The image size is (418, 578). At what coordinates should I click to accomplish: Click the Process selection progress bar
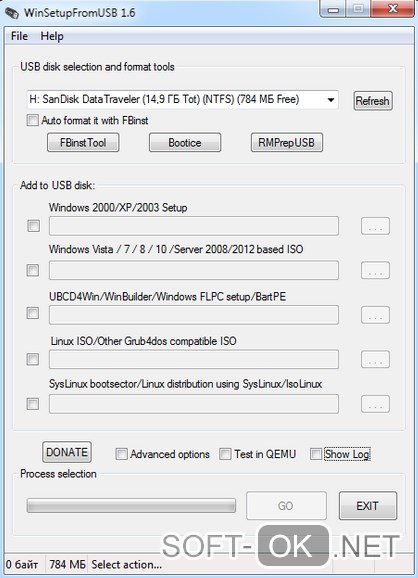coord(131,505)
